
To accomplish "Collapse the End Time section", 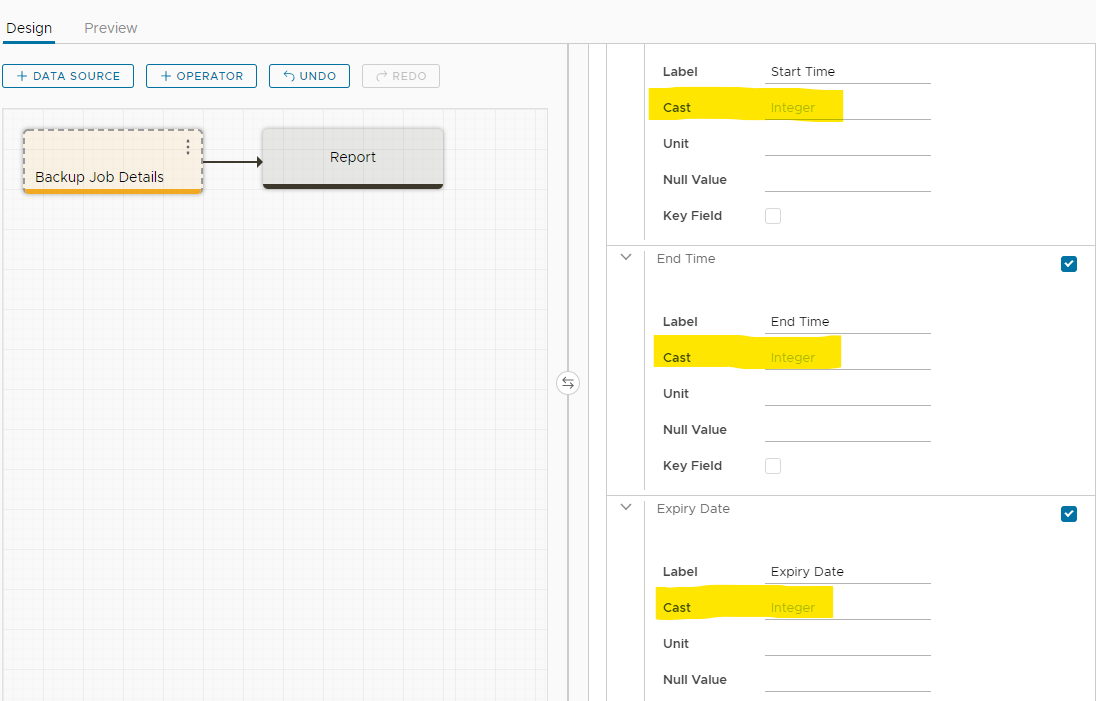I will 626,258.
